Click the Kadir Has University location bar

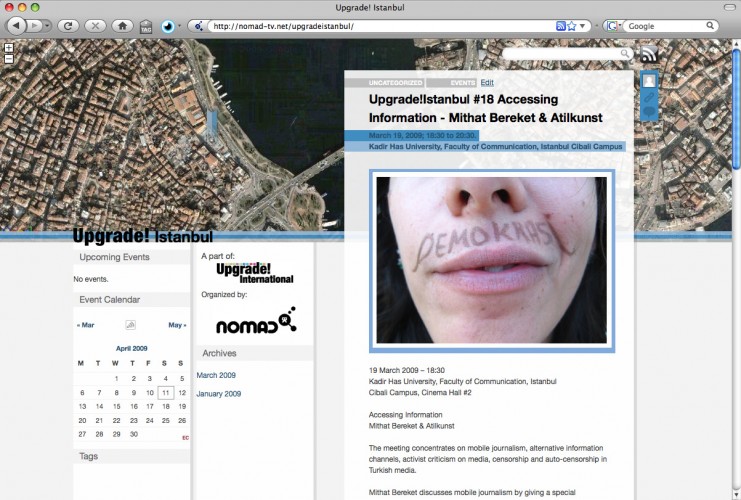(x=485, y=147)
